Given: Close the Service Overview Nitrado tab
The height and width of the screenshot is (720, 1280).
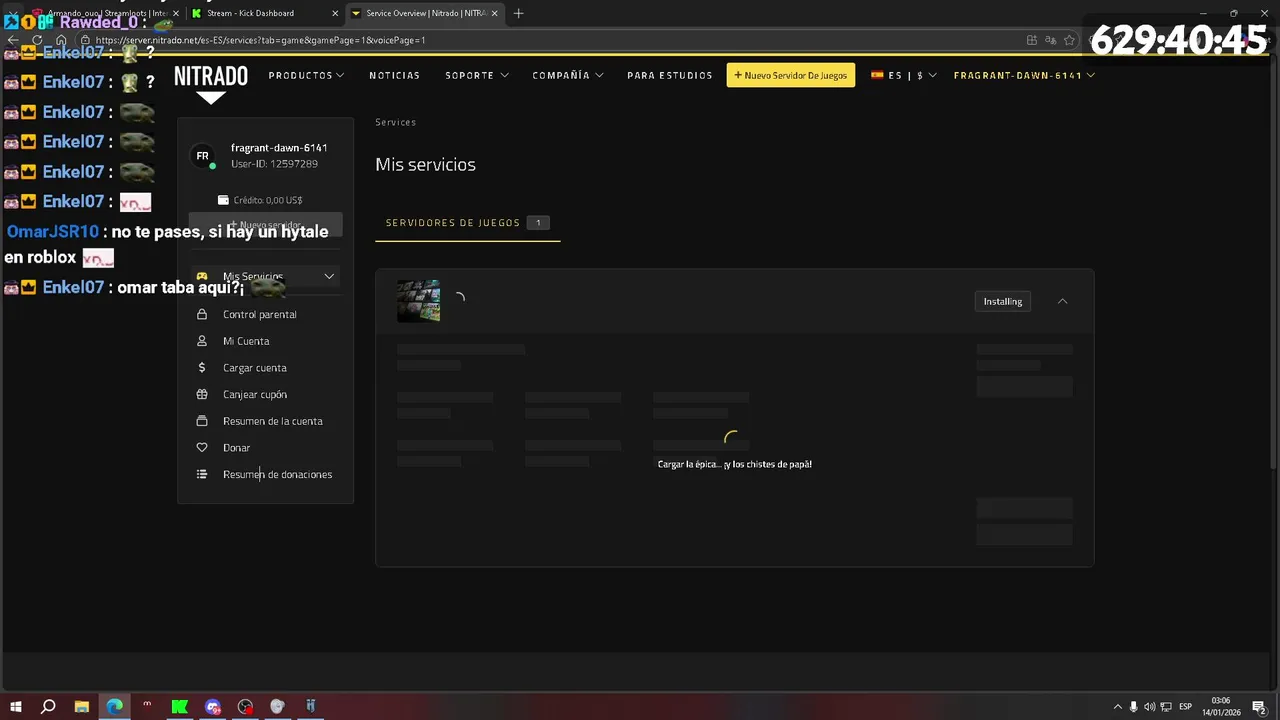Looking at the screenshot, I should click(x=494, y=13).
